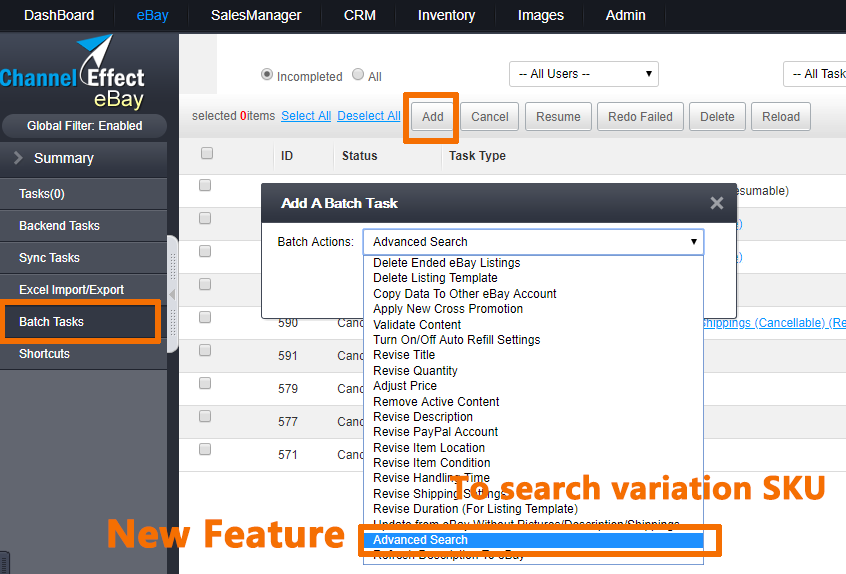Click the Deselect All link
Viewport: 846px width, 574px height.
[x=369, y=115]
